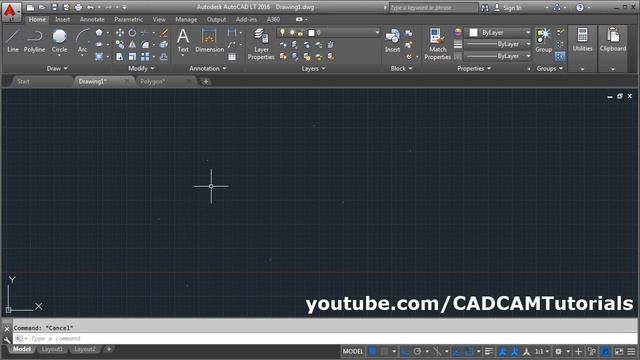Click the Mirror tool icon

[132, 44]
